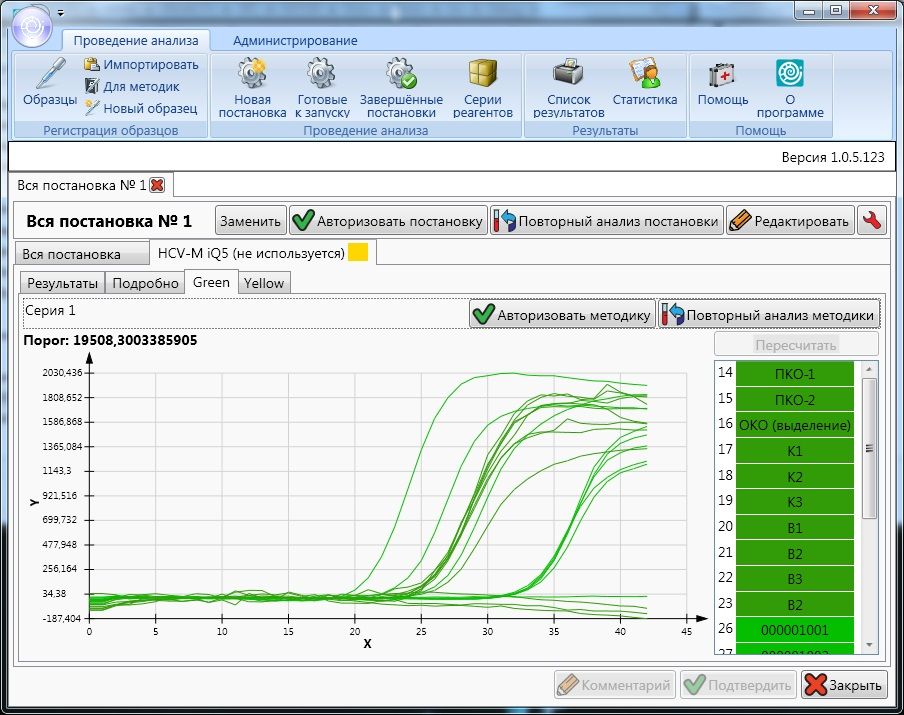Select sample 000001001 in the list

pyautogui.click(x=794, y=630)
